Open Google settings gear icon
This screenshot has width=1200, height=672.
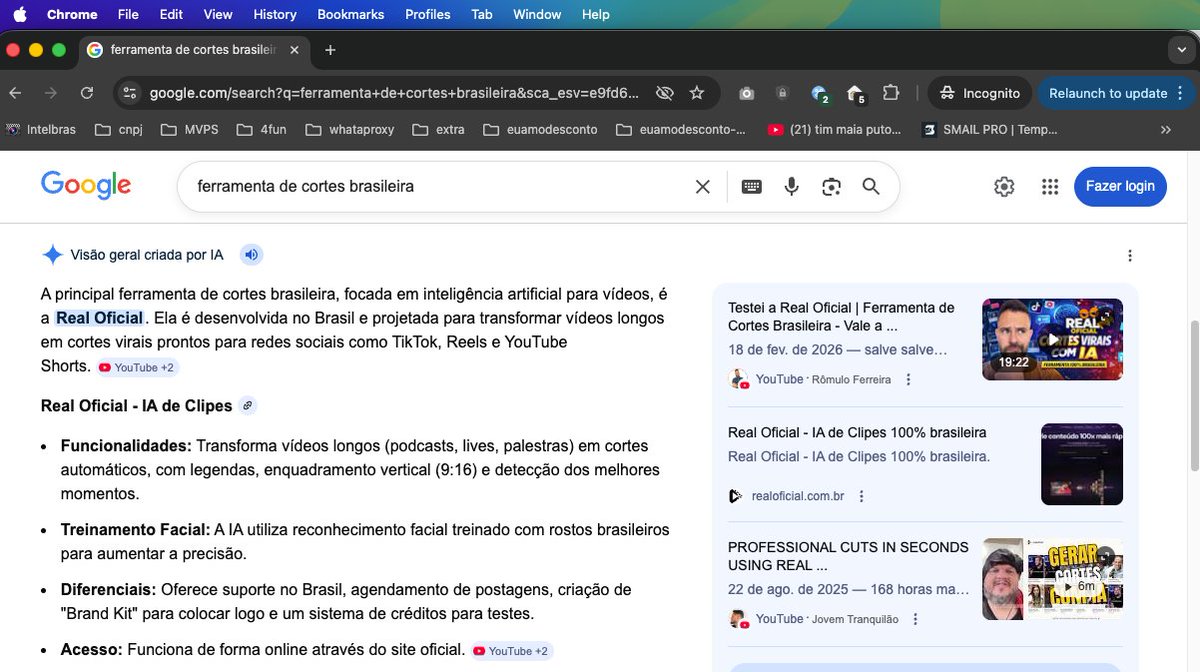1004,186
